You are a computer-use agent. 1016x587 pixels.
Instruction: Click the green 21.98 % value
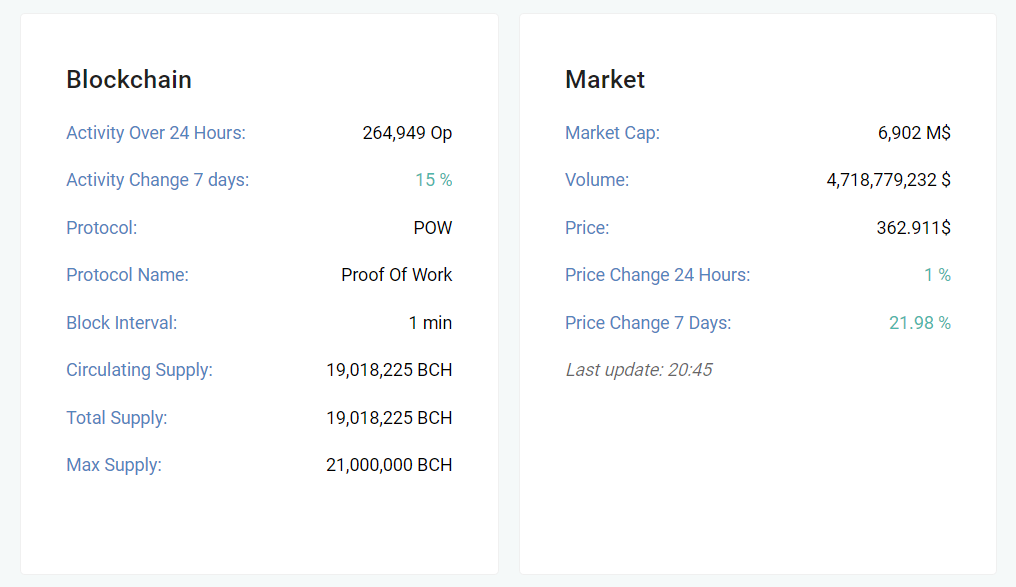coord(919,323)
